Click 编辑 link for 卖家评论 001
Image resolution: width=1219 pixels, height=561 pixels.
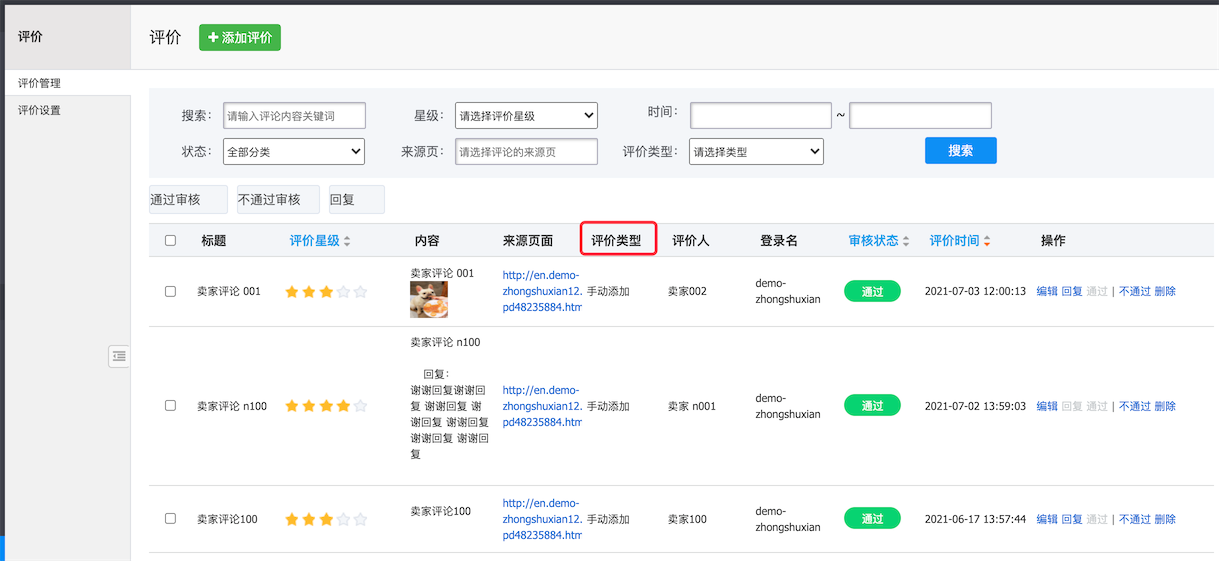[x=1046, y=291]
